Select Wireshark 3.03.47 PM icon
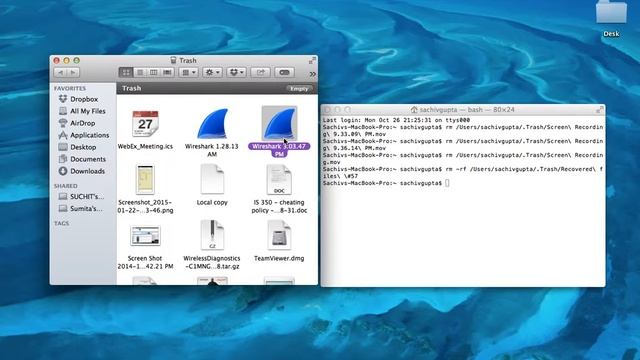Screen dimensions: 640x360 (279, 123)
